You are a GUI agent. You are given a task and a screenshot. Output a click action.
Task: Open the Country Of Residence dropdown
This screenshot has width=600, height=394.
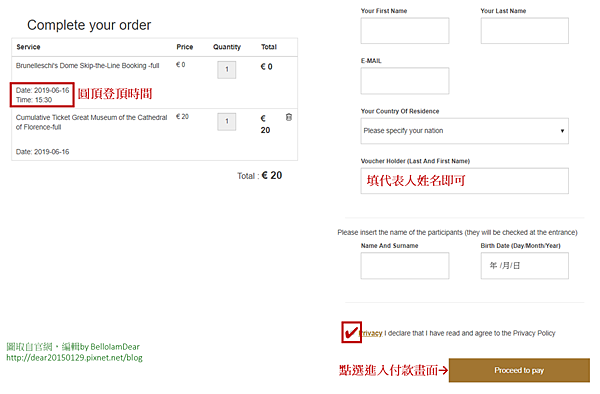point(464,131)
